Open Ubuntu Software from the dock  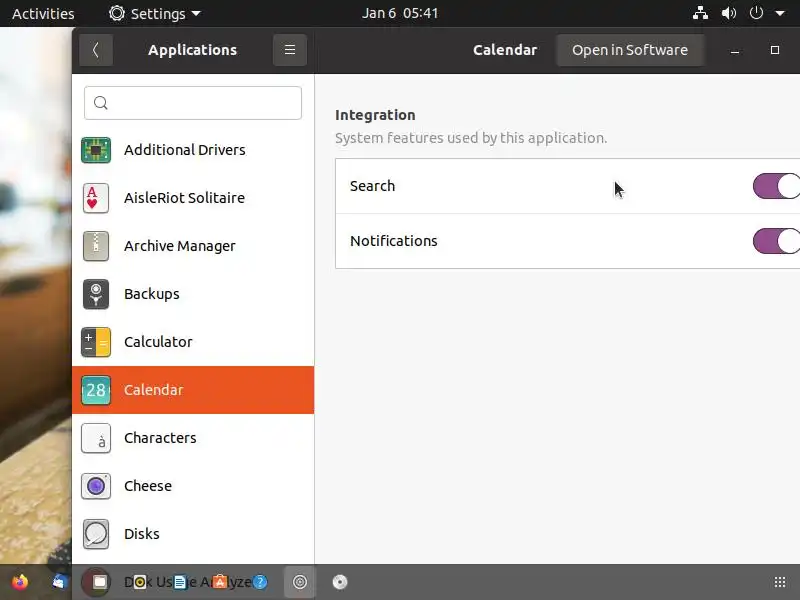coord(220,582)
